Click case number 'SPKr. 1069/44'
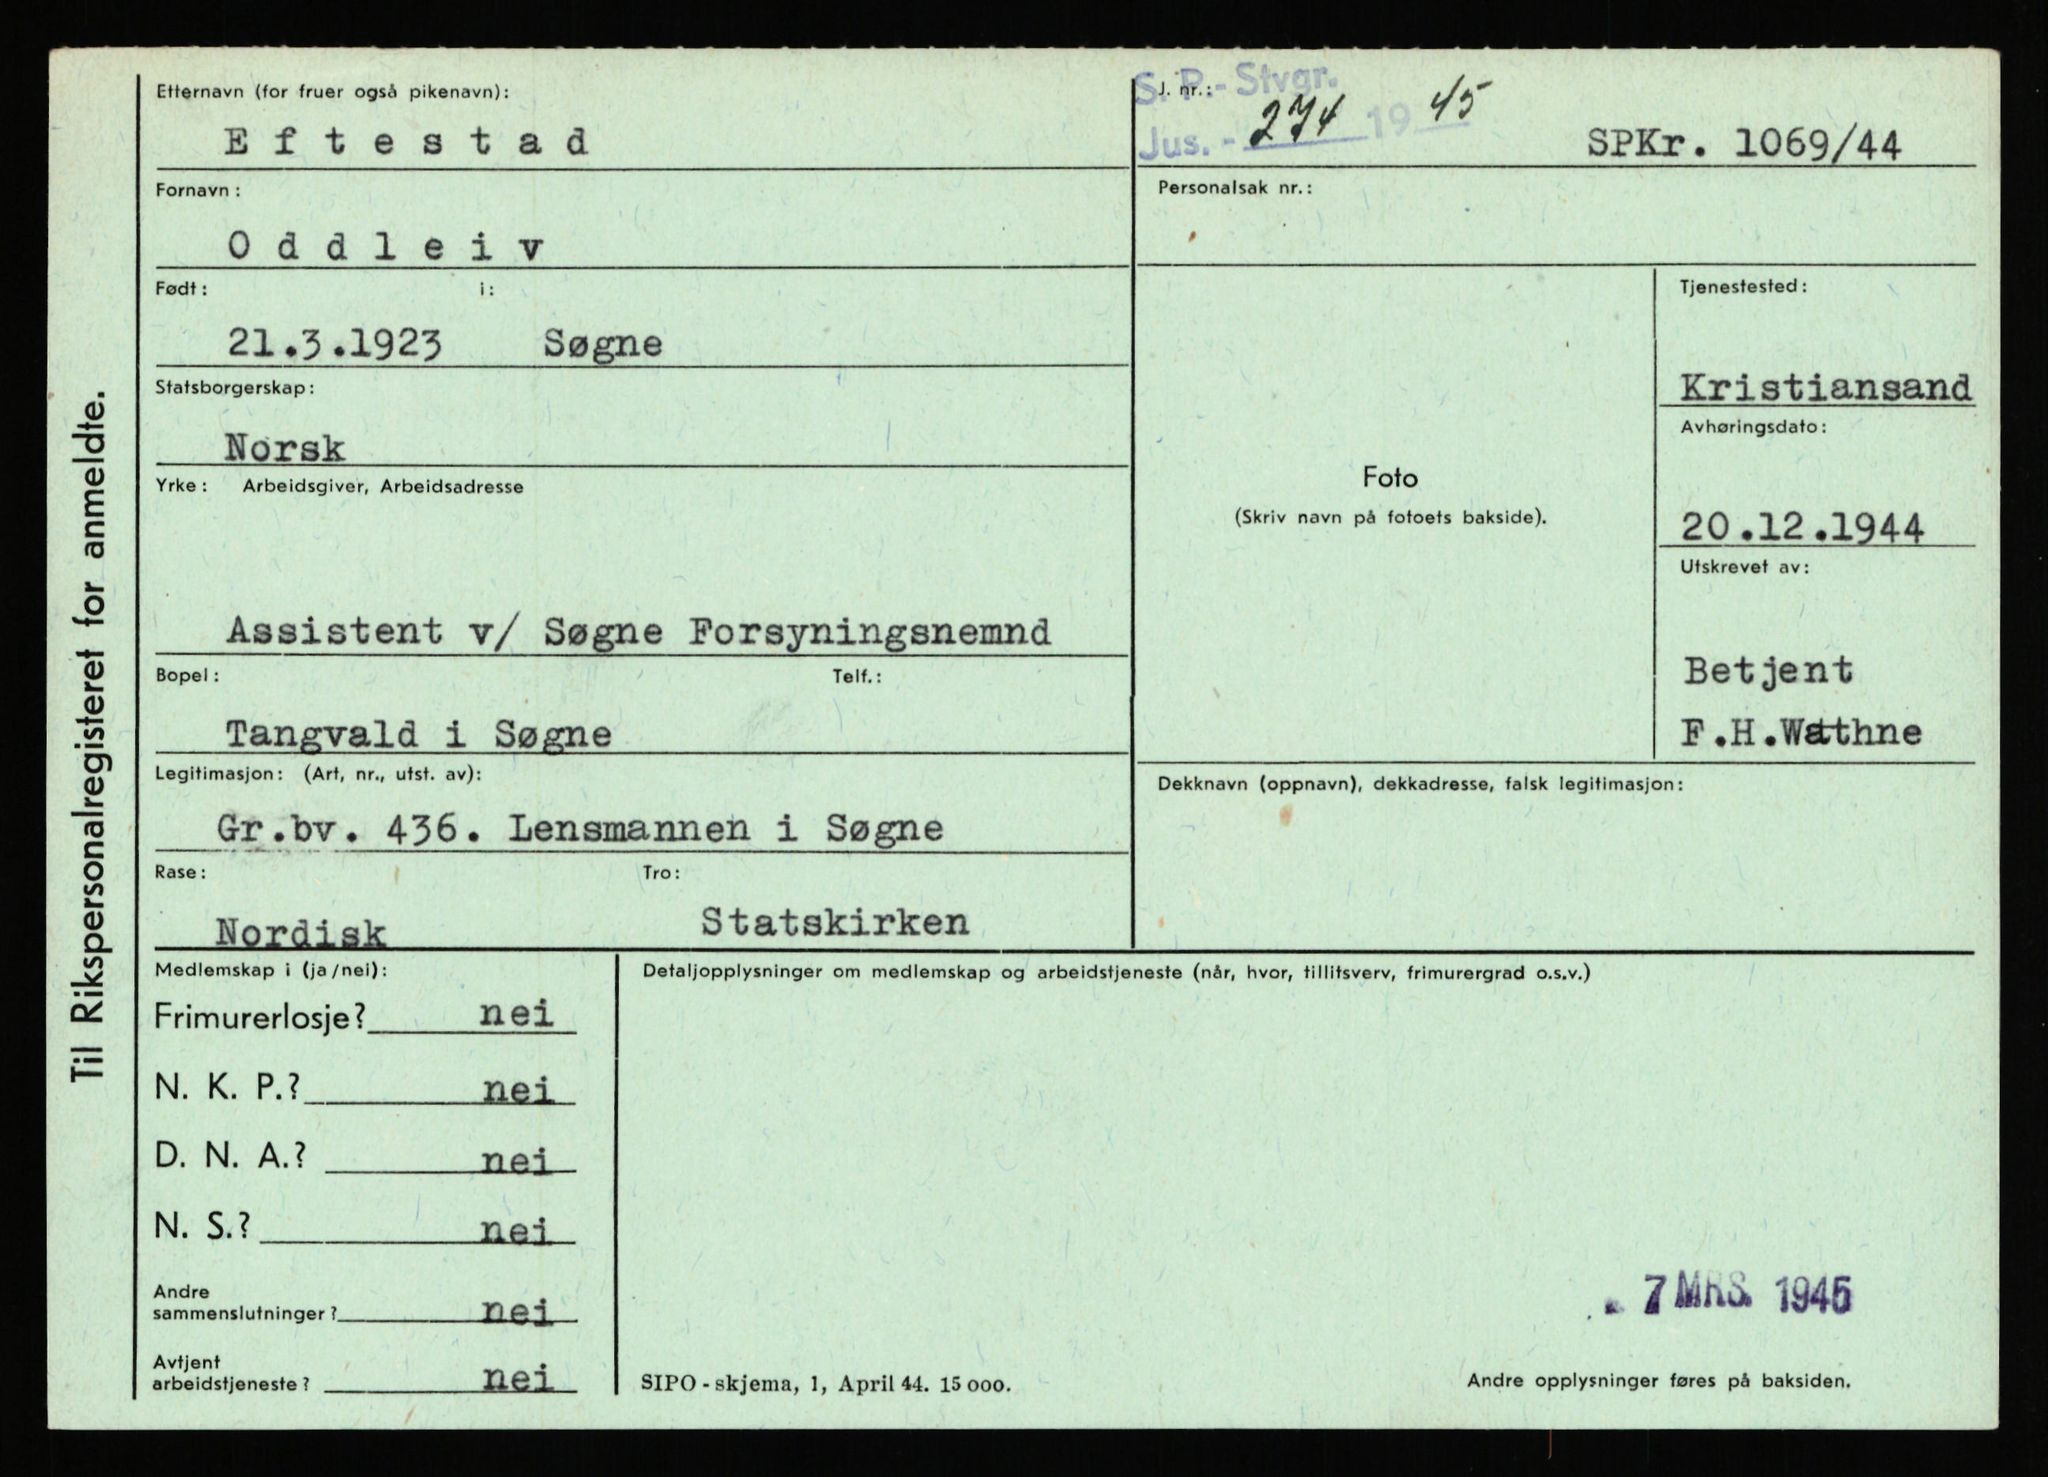Screen dimensions: 2048x1477 click(x=1743, y=146)
